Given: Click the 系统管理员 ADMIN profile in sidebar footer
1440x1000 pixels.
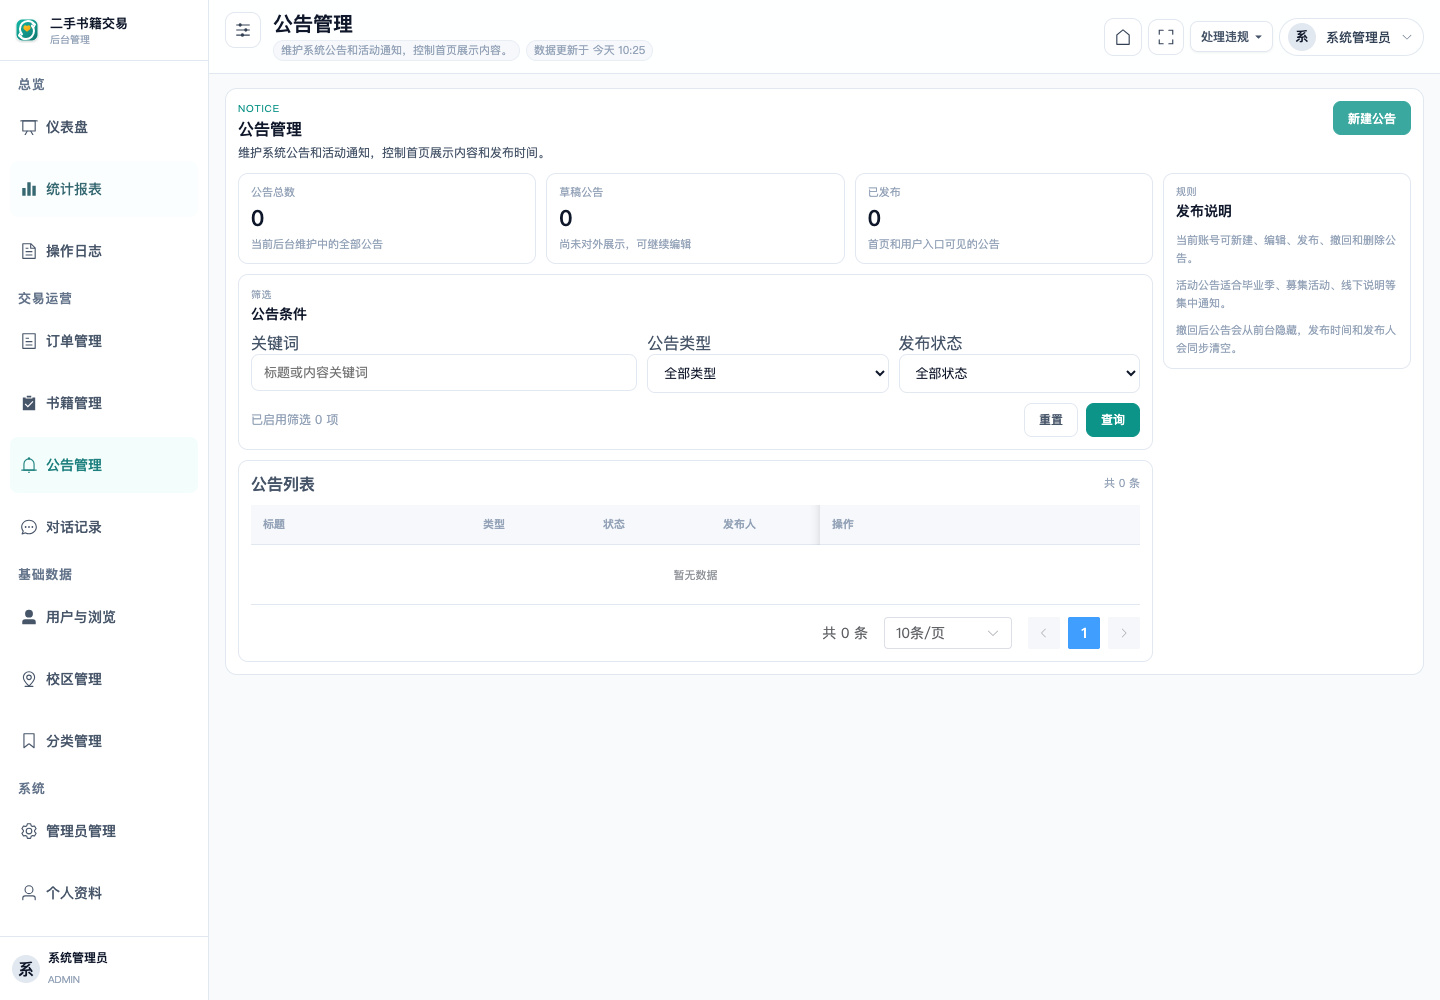Looking at the screenshot, I should 104,968.
